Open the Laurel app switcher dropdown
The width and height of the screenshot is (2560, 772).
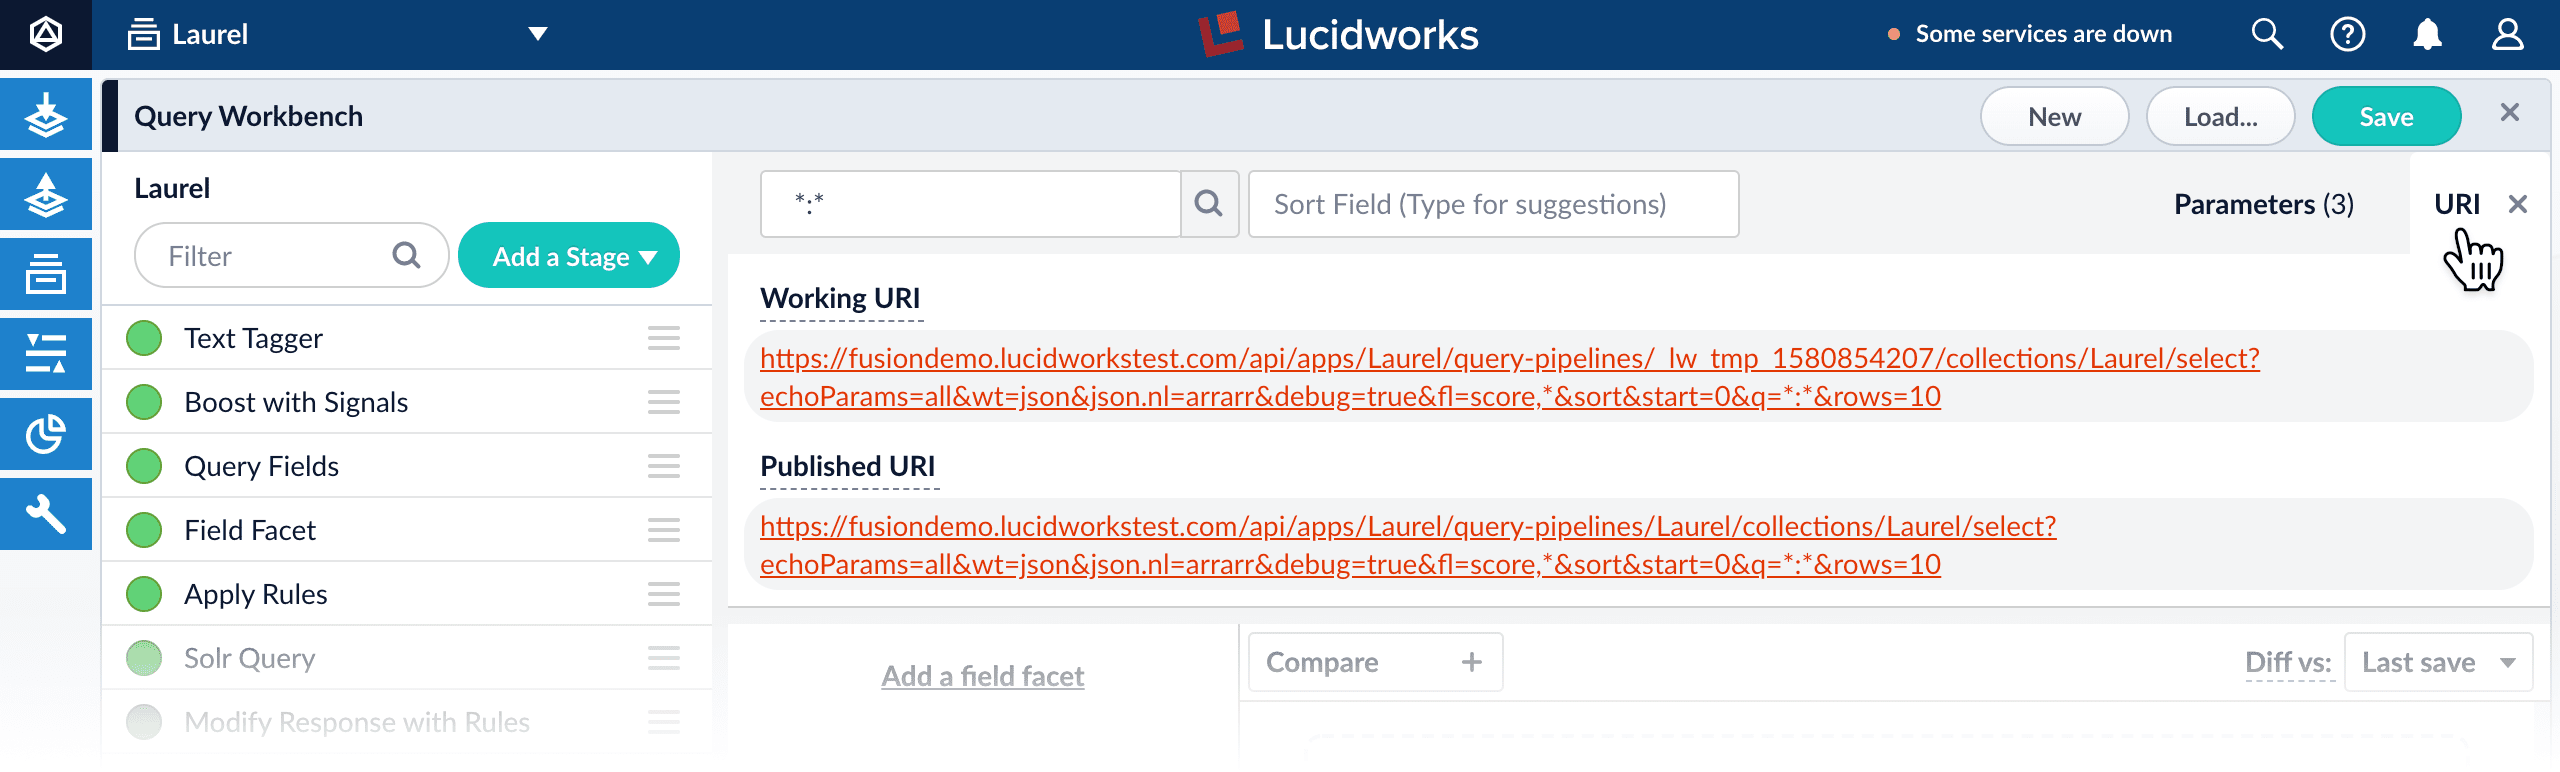pos(537,33)
